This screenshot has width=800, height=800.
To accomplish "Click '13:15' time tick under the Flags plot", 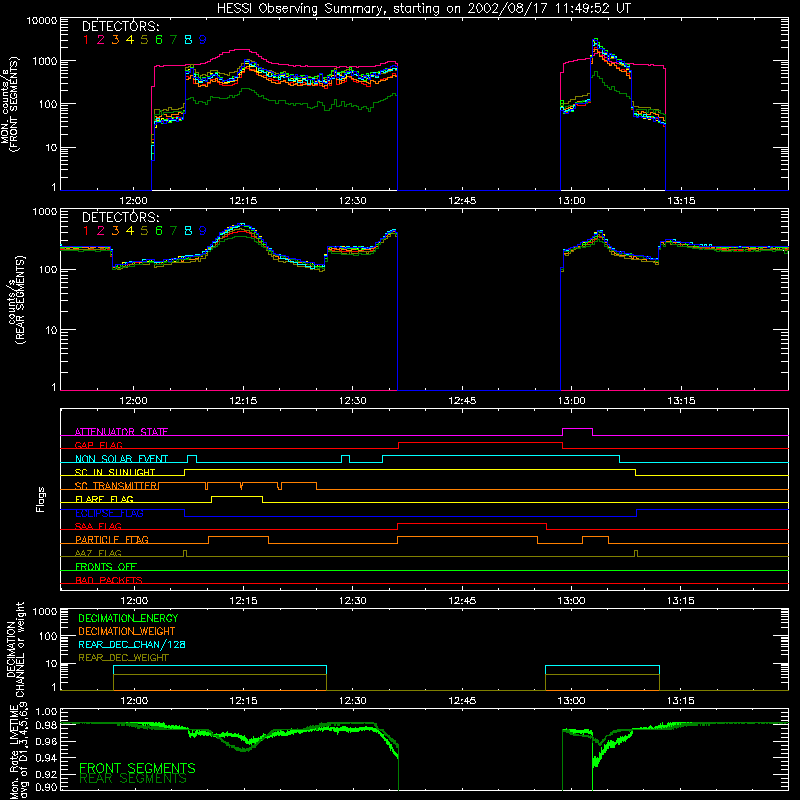I will [x=681, y=601].
